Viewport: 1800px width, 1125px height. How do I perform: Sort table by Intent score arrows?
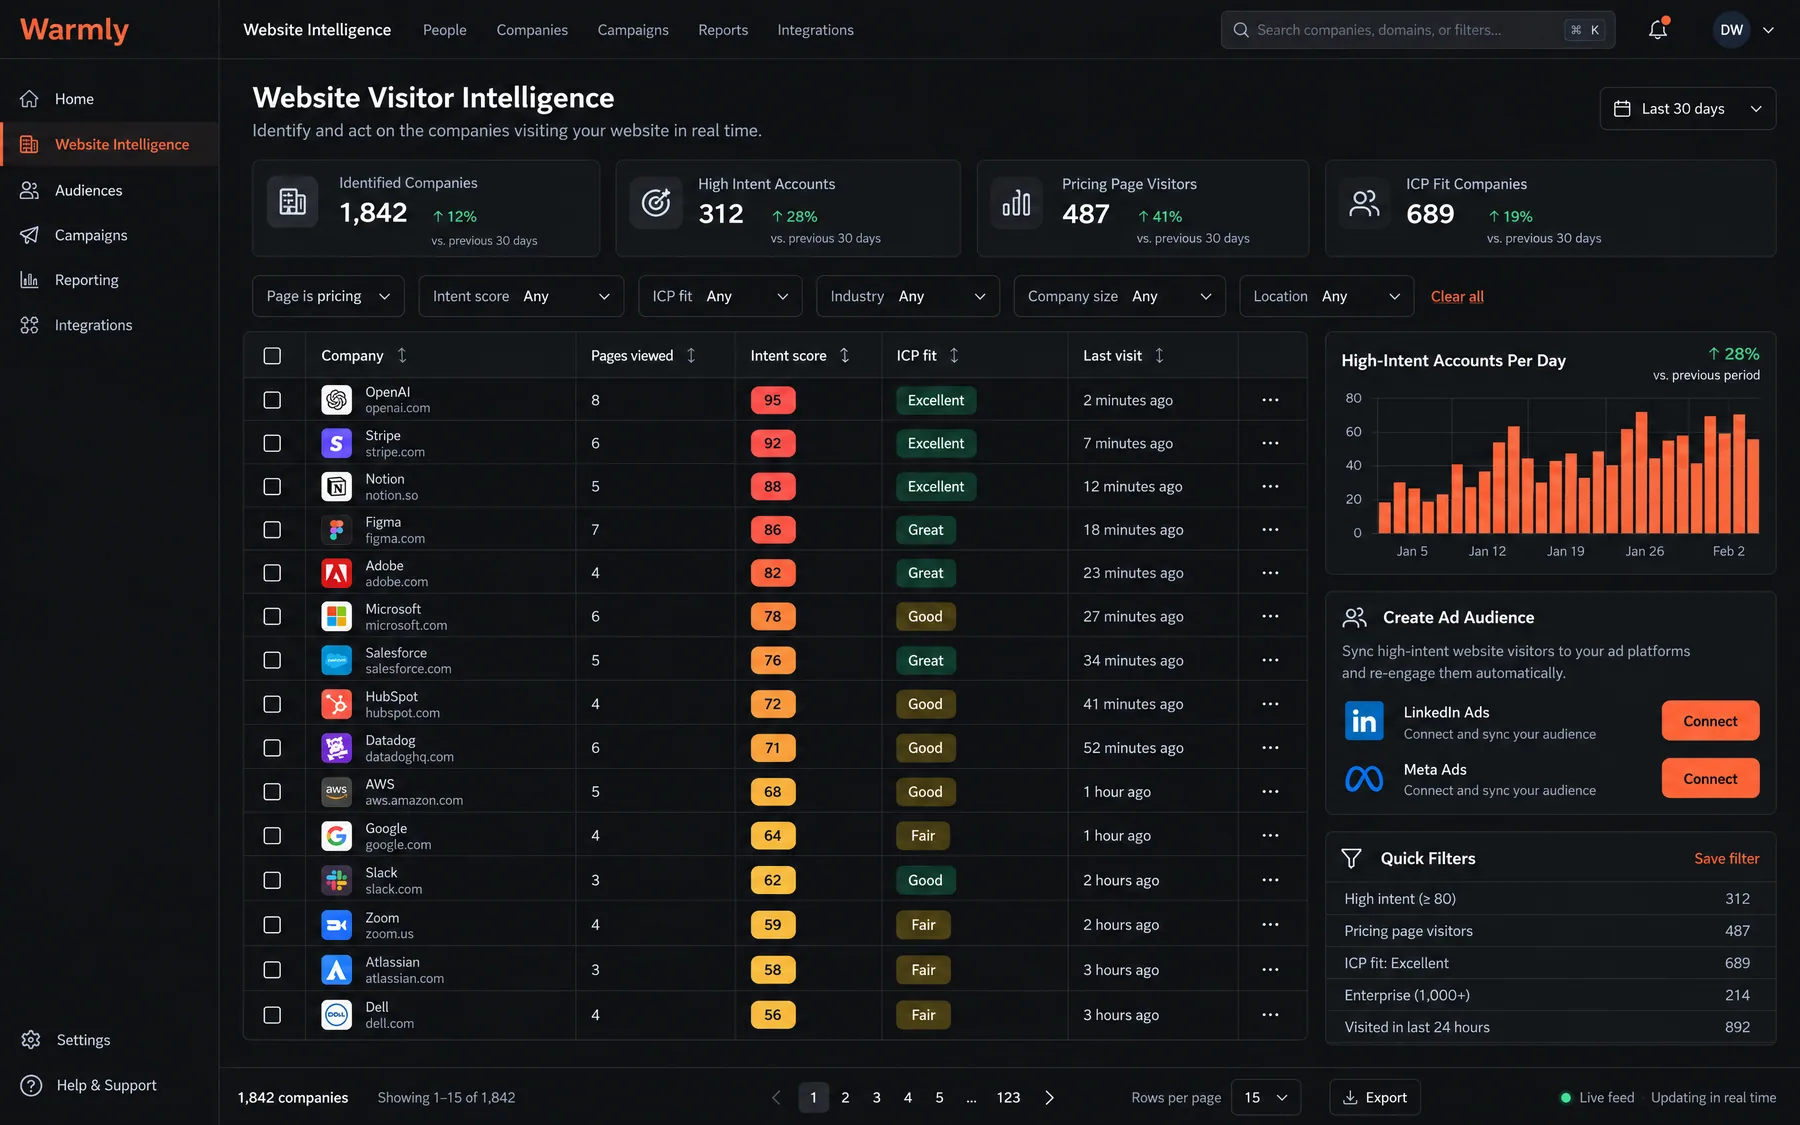coord(845,355)
